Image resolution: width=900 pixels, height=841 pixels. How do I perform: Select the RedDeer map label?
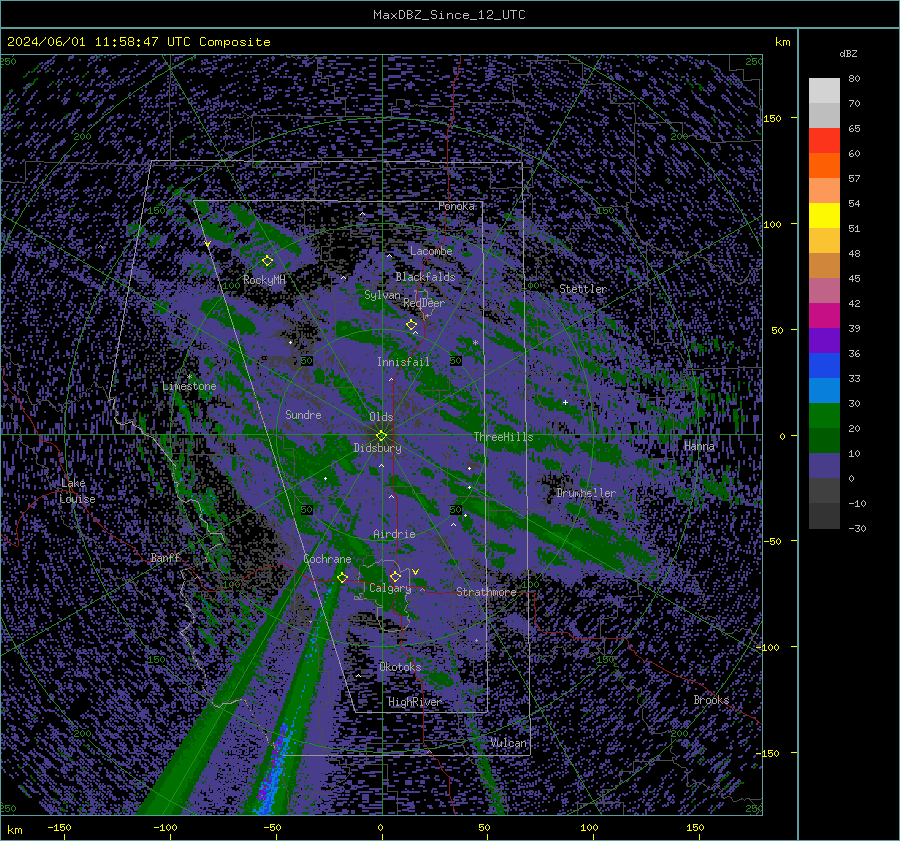(x=424, y=303)
